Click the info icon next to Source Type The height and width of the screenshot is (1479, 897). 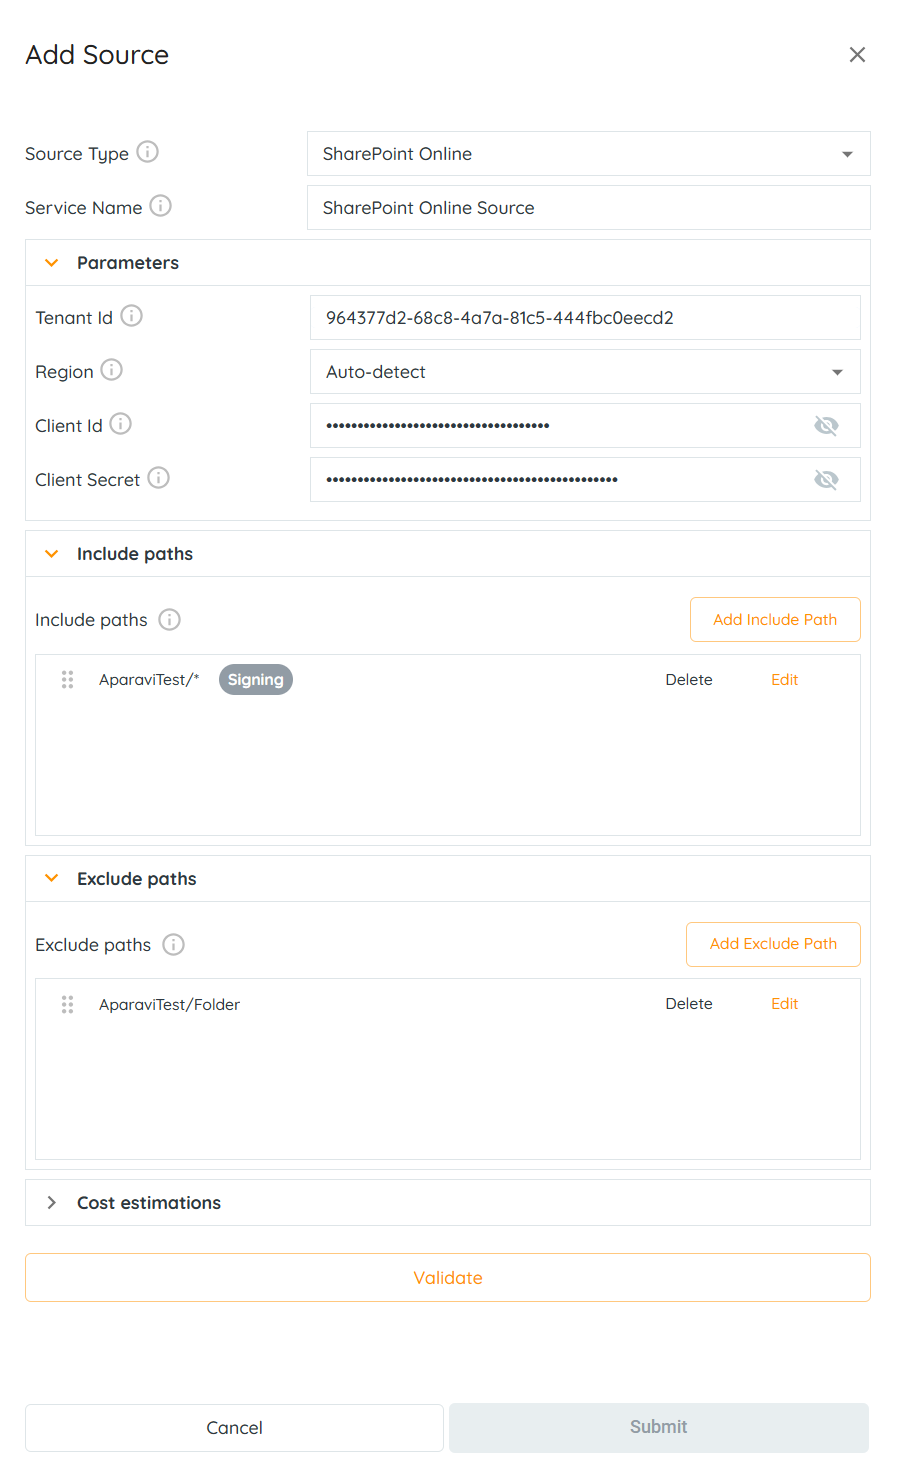click(147, 152)
